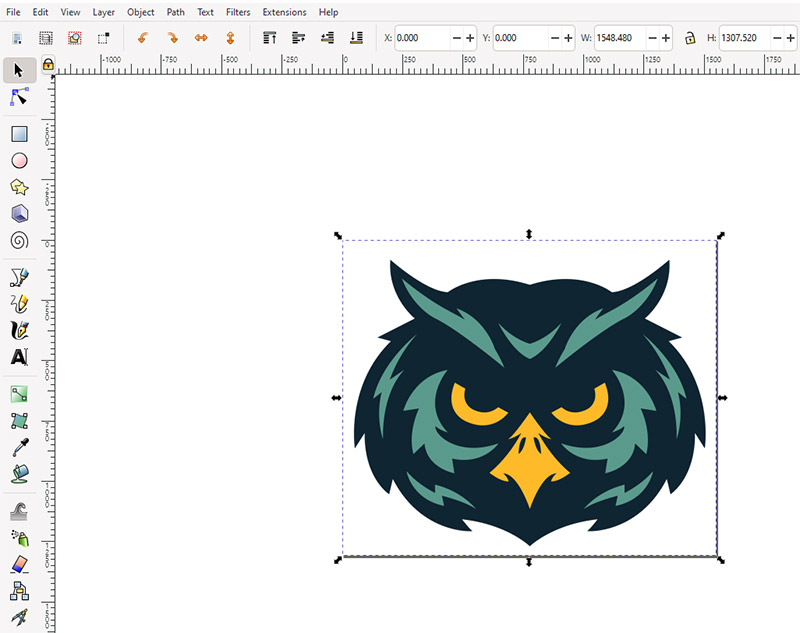Select the Spiral tool
This screenshot has width=800, height=633.
(19, 240)
